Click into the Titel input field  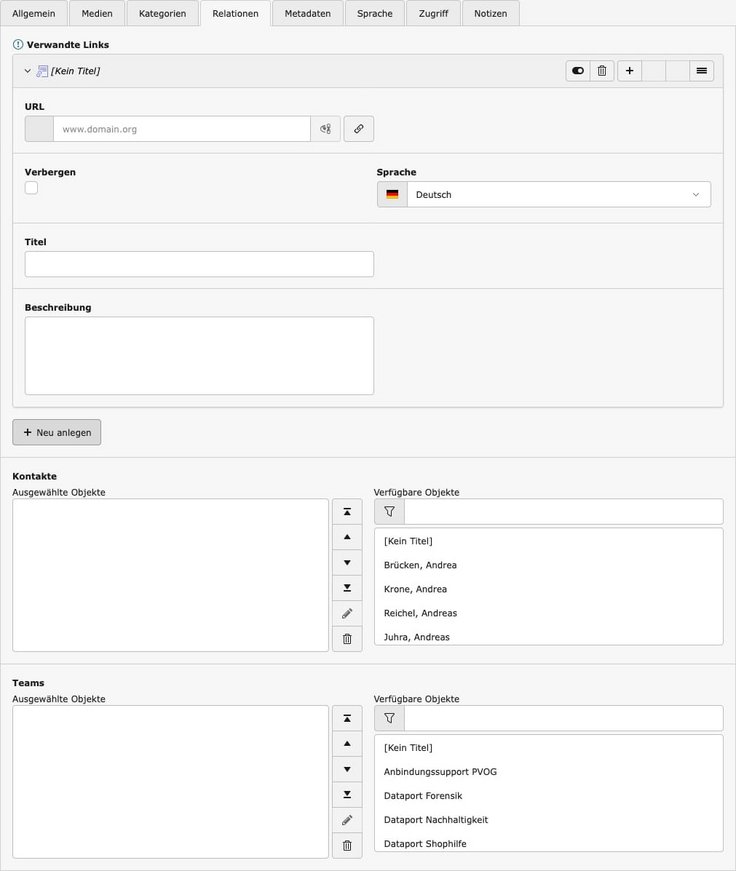pos(199,264)
